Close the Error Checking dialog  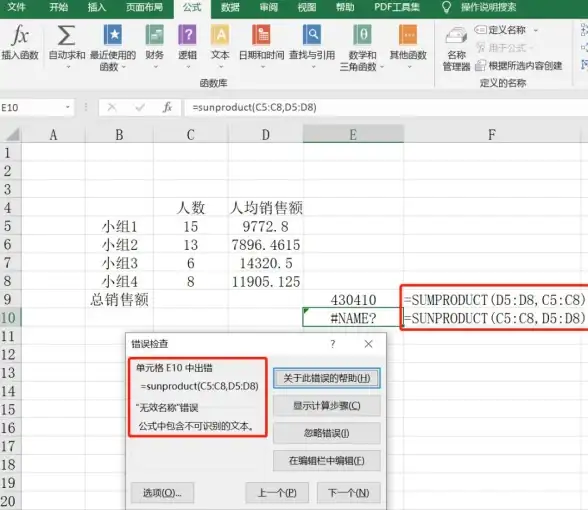(368, 344)
